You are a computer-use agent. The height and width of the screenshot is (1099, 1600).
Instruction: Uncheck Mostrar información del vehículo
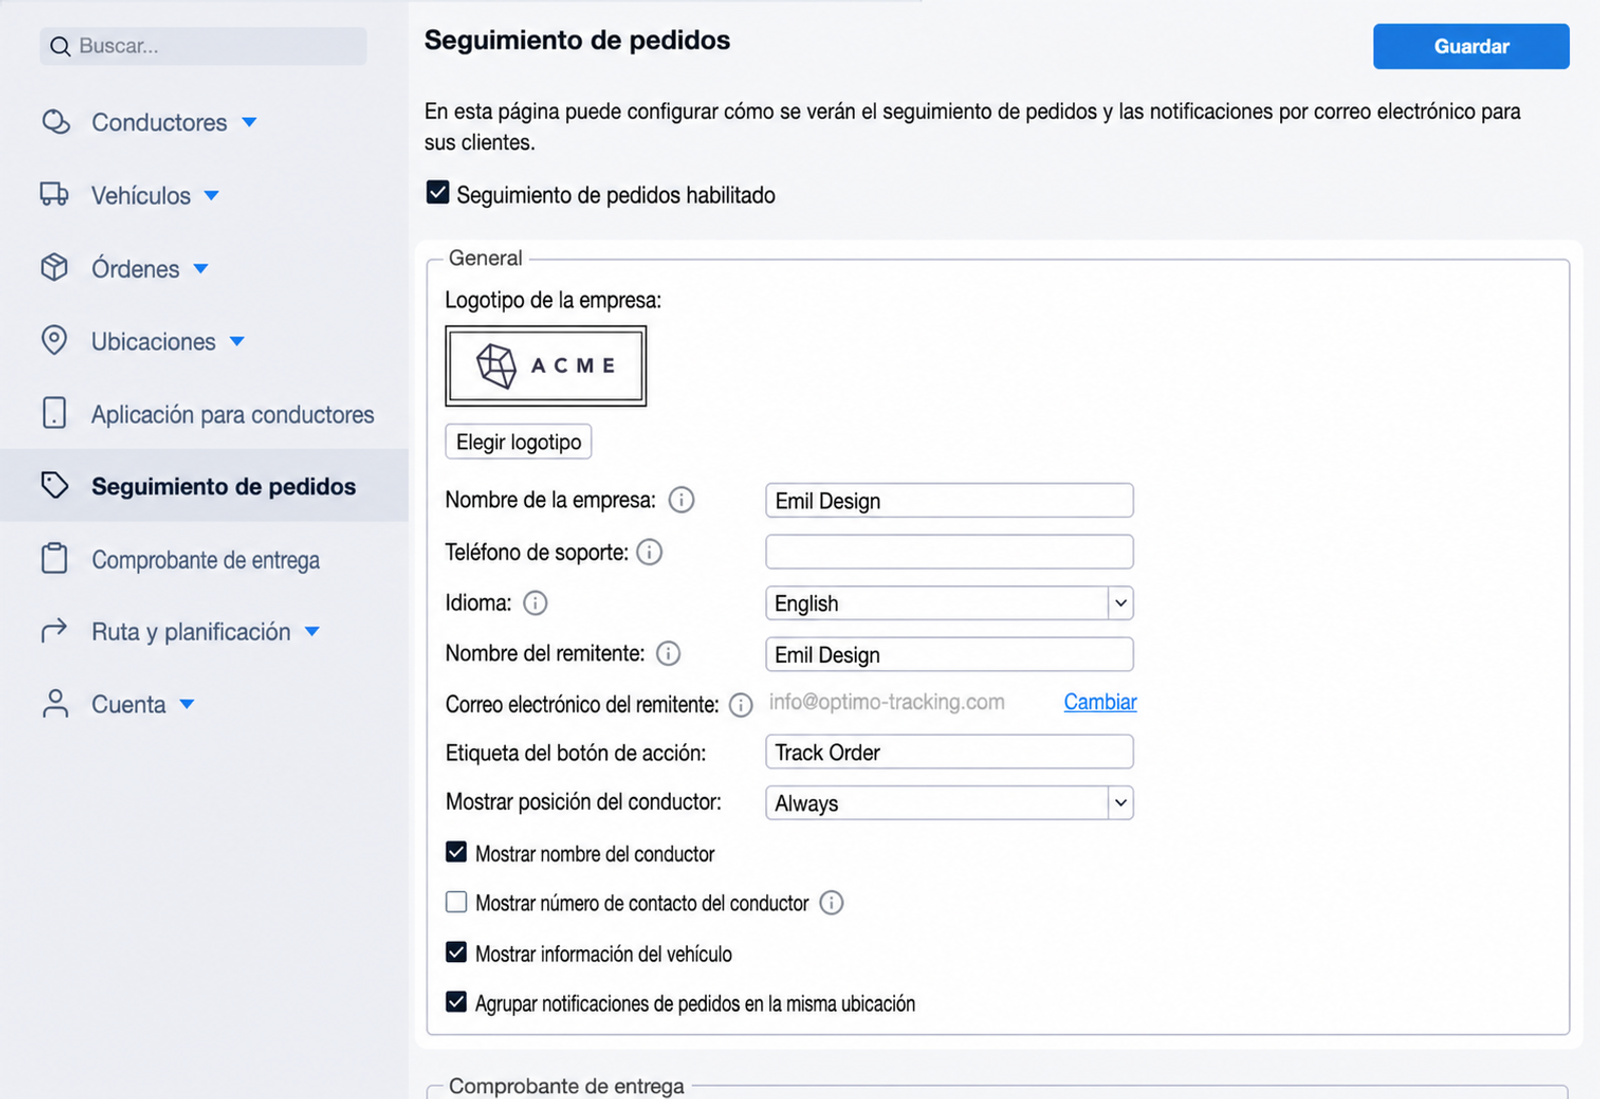tap(456, 952)
